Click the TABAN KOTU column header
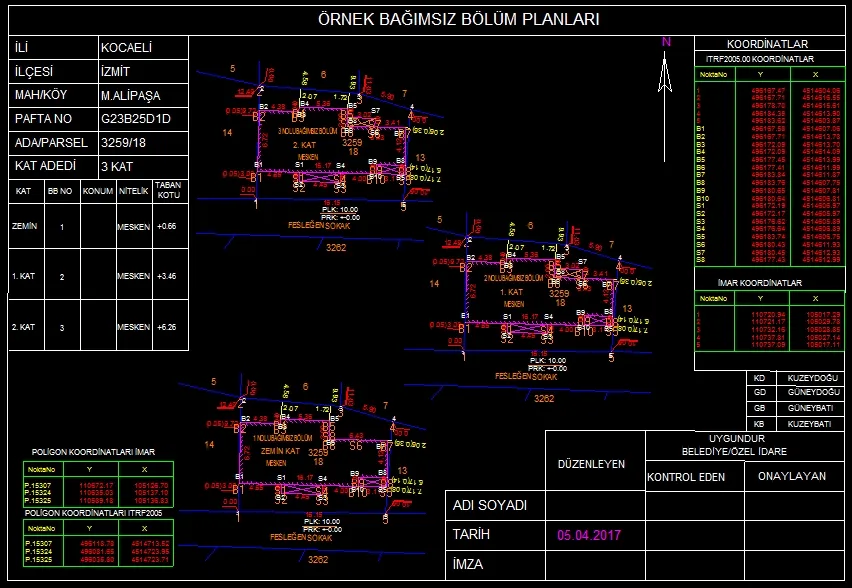852x588 pixels. (x=167, y=190)
